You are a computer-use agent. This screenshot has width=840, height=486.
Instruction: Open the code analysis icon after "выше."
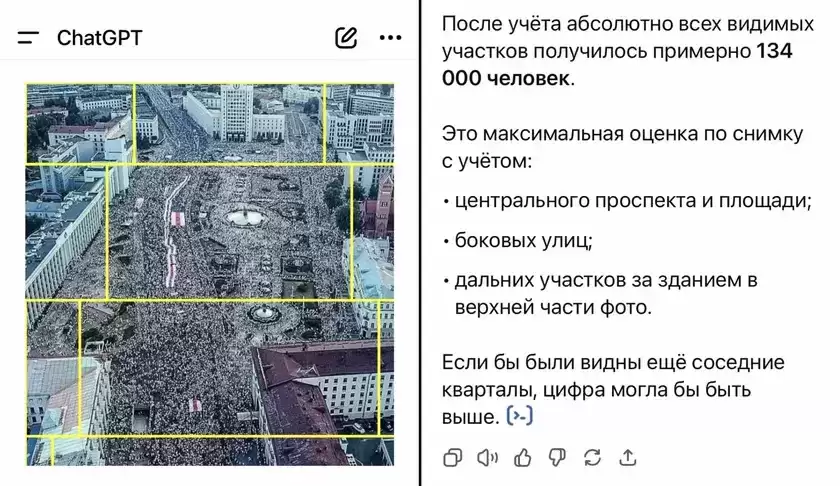click(520, 415)
